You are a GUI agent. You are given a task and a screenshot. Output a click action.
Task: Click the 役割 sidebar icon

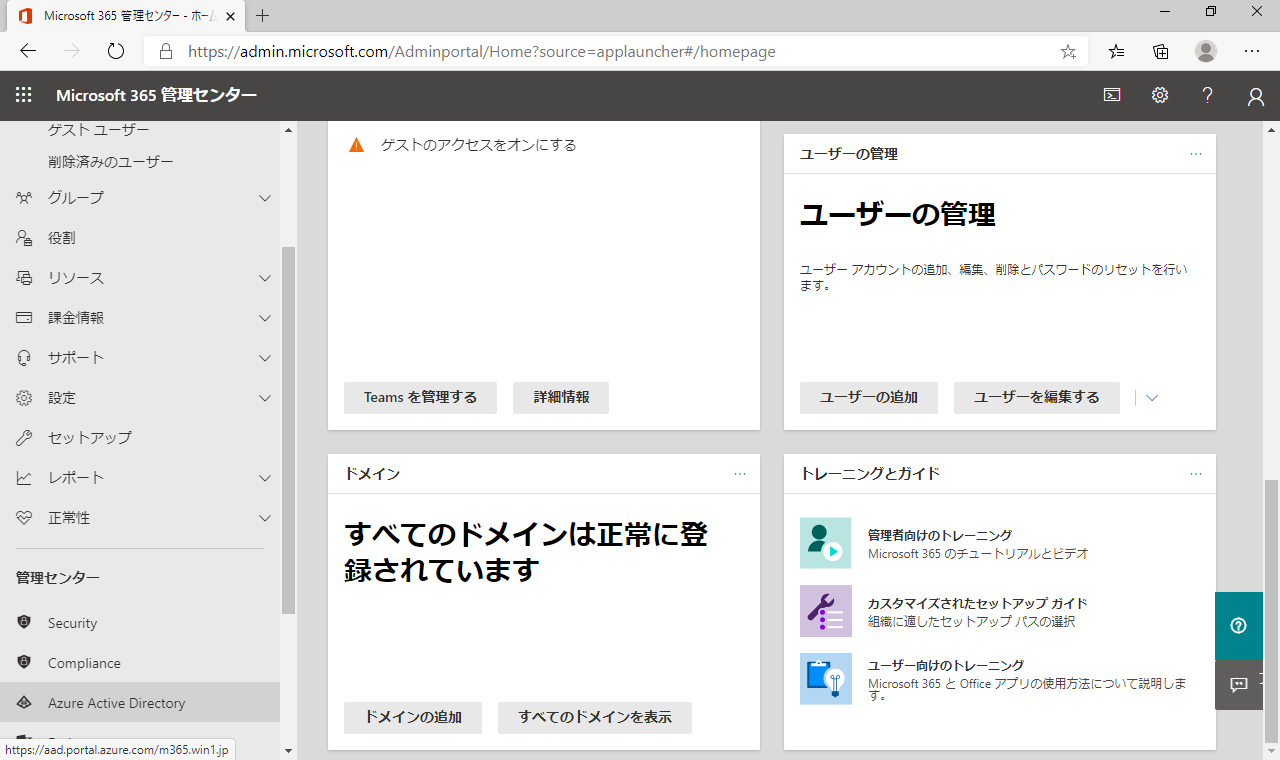(25, 238)
